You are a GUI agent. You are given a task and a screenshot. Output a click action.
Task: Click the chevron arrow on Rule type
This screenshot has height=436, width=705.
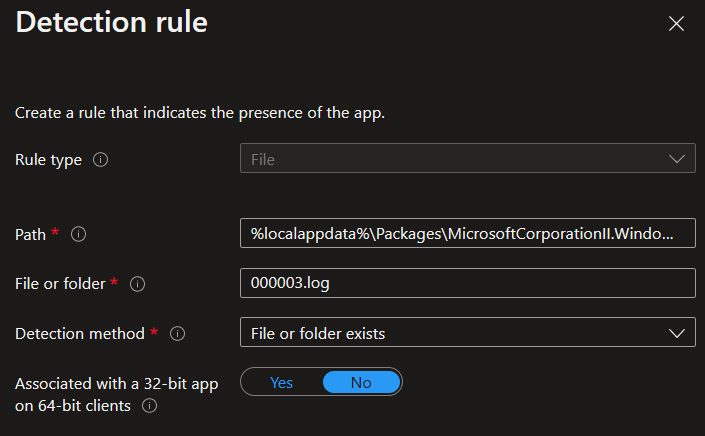[676, 159]
